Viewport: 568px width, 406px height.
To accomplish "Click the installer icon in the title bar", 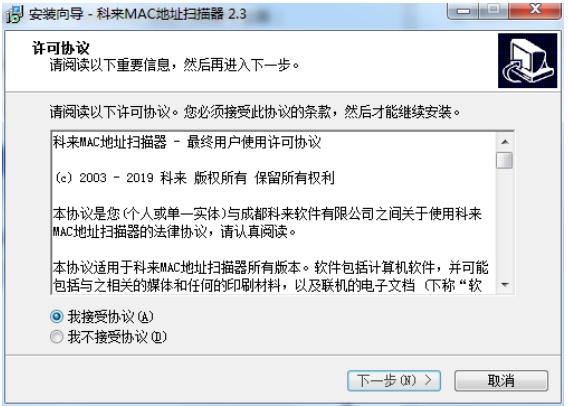I will 14,14.
